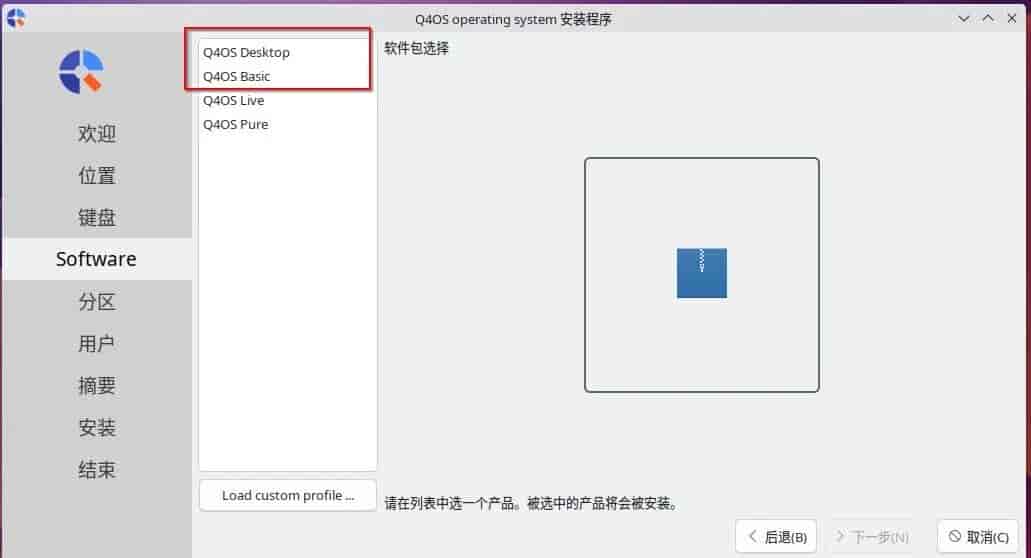The width and height of the screenshot is (1031, 558).
Task: Pick Q4OS Pure in product list
Action: 287,124
